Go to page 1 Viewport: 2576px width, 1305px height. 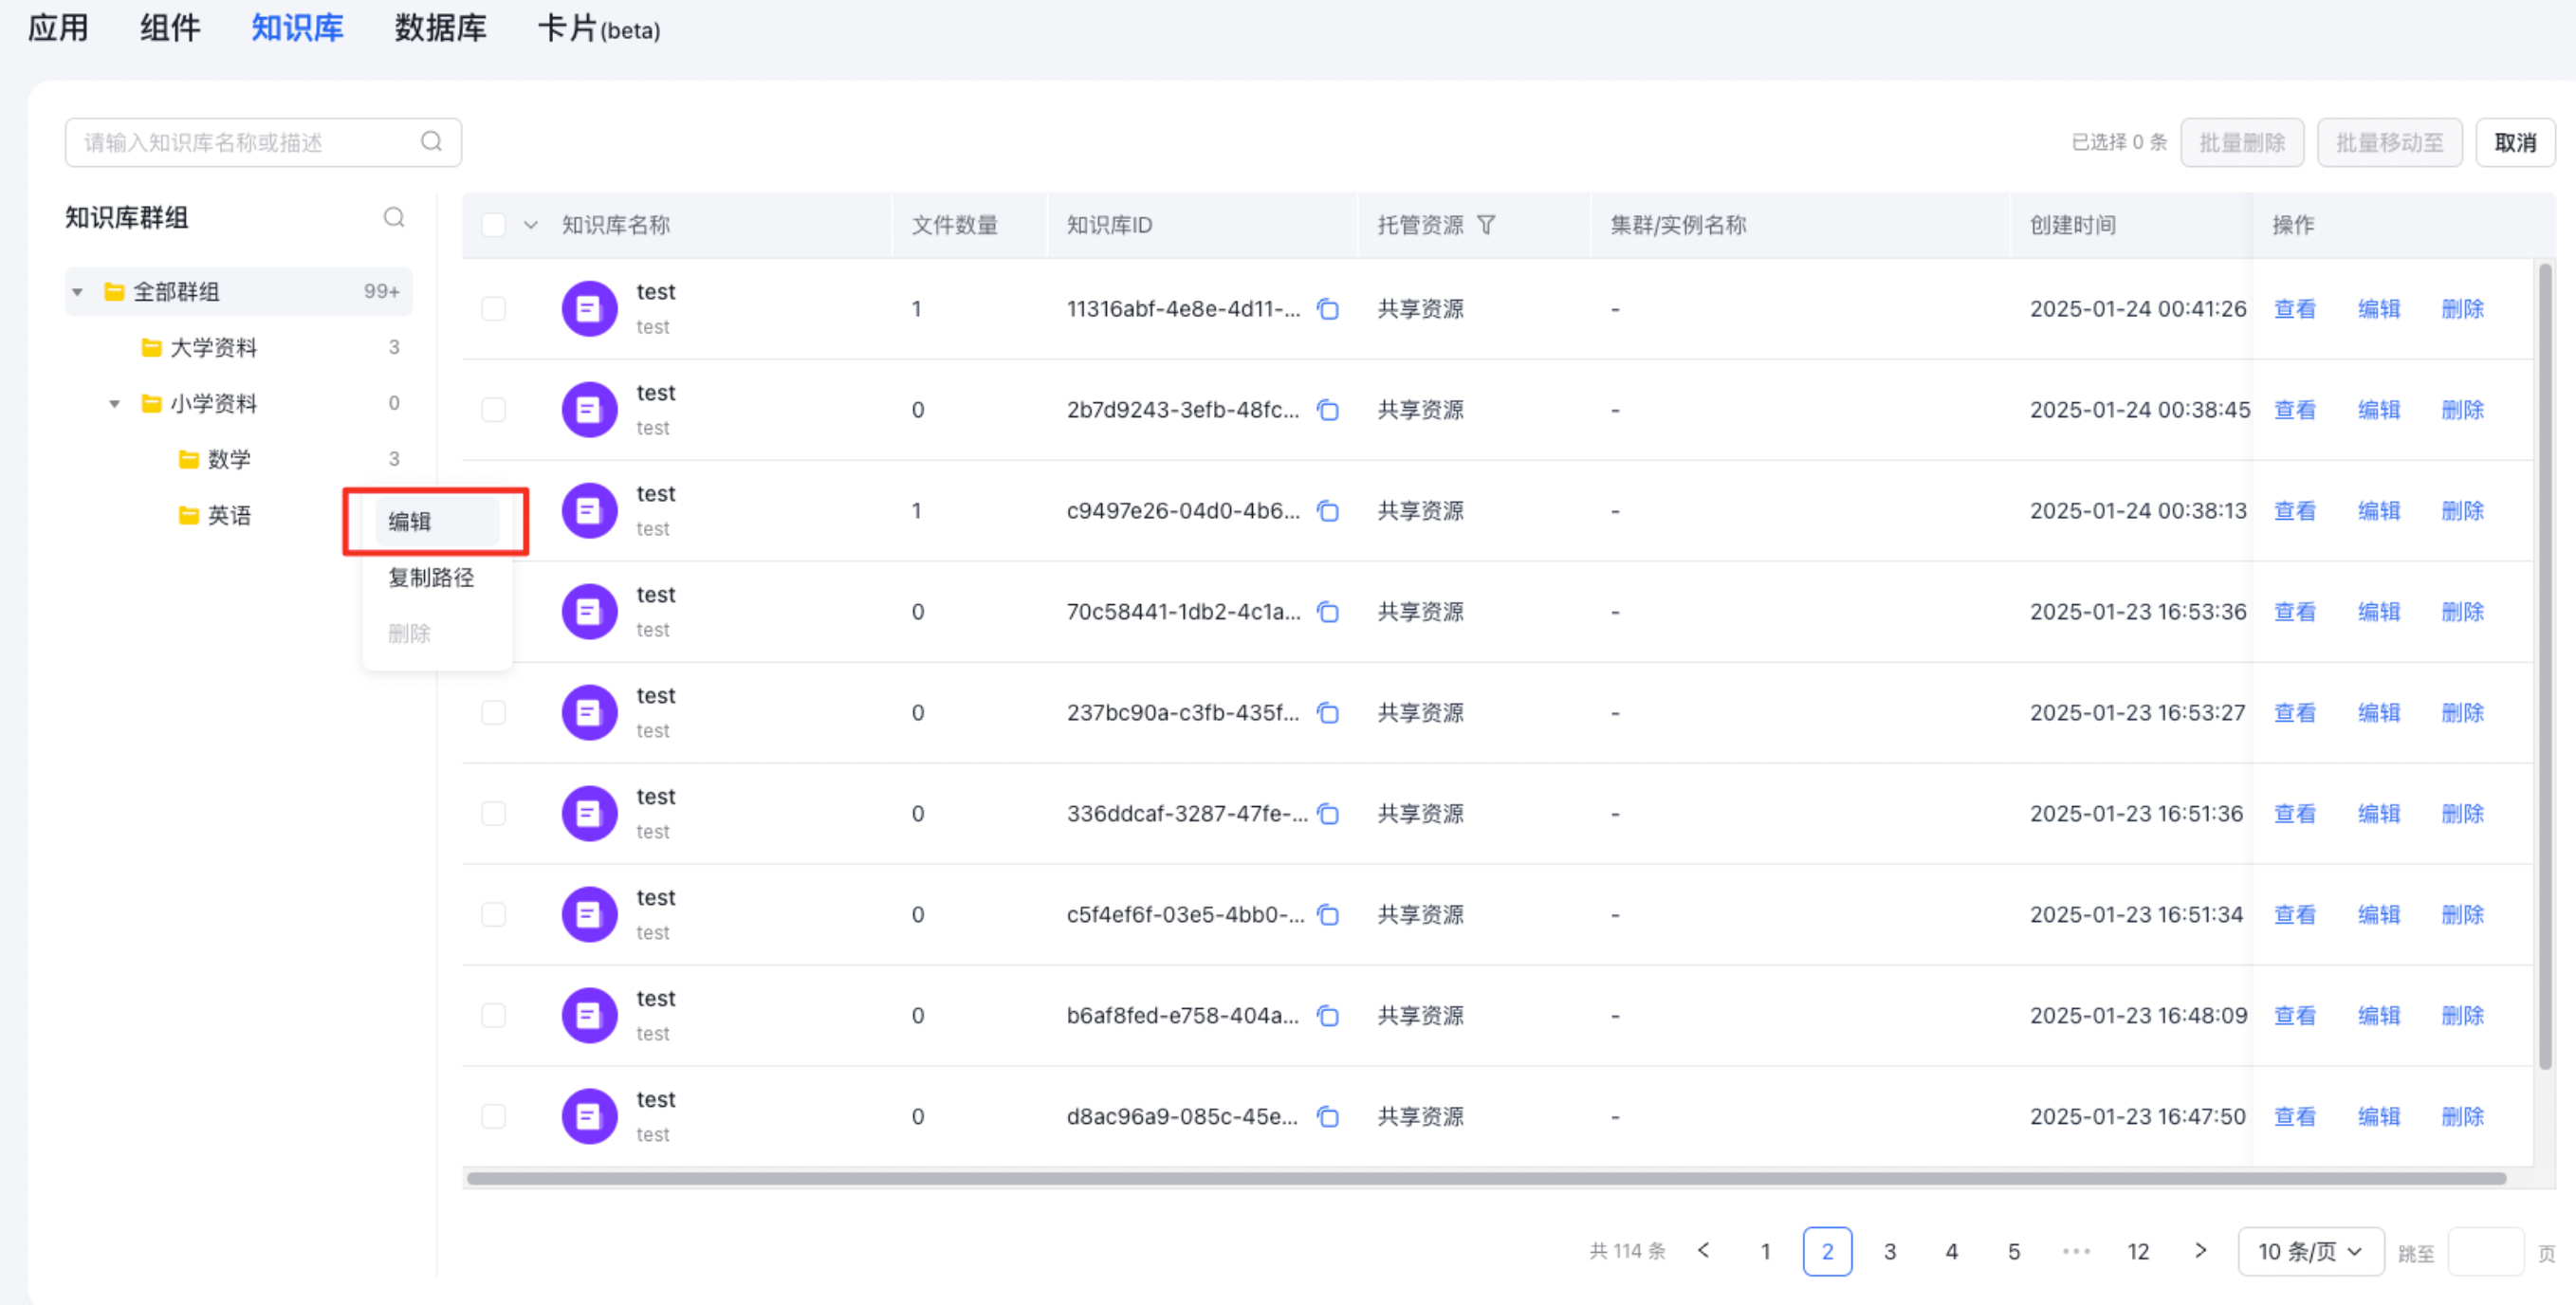click(x=1765, y=1252)
